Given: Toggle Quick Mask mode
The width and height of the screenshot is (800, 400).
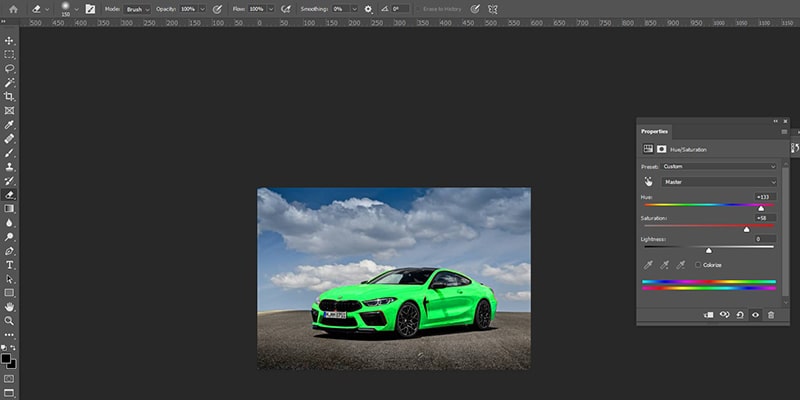Looking at the screenshot, I should pyautogui.click(x=9, y=379).
